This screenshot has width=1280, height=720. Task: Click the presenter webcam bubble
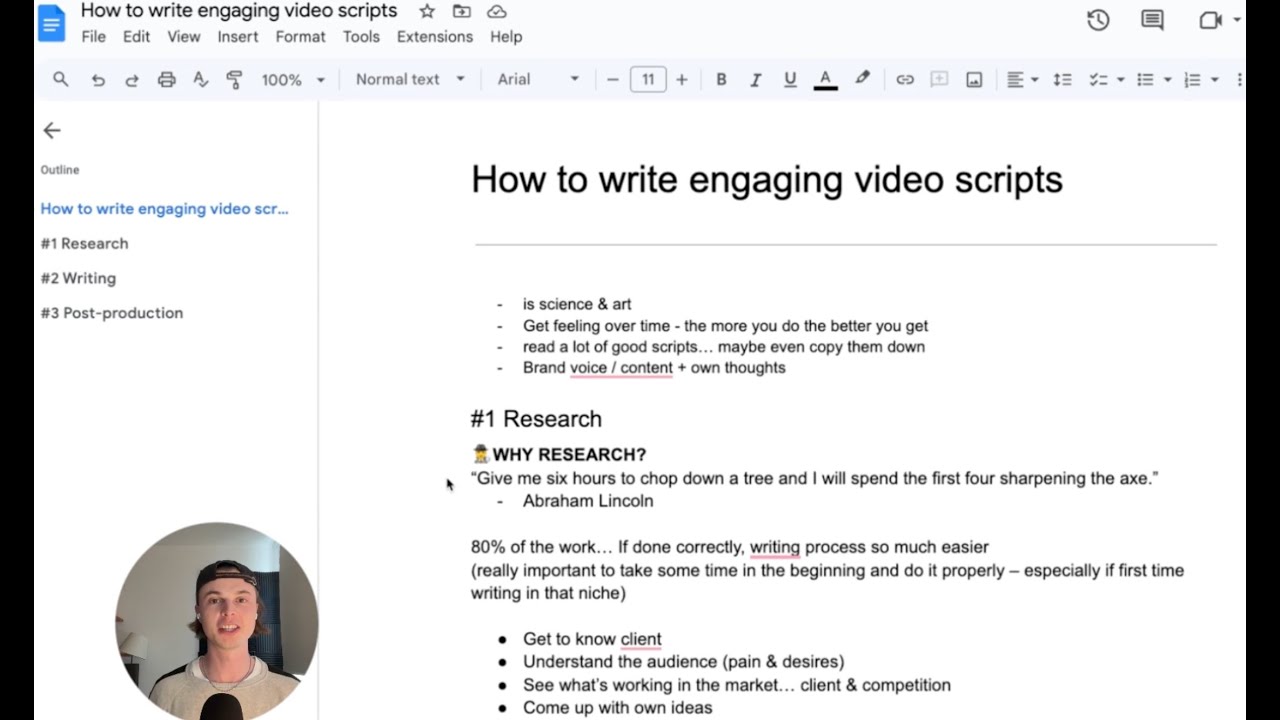point(216,621)
